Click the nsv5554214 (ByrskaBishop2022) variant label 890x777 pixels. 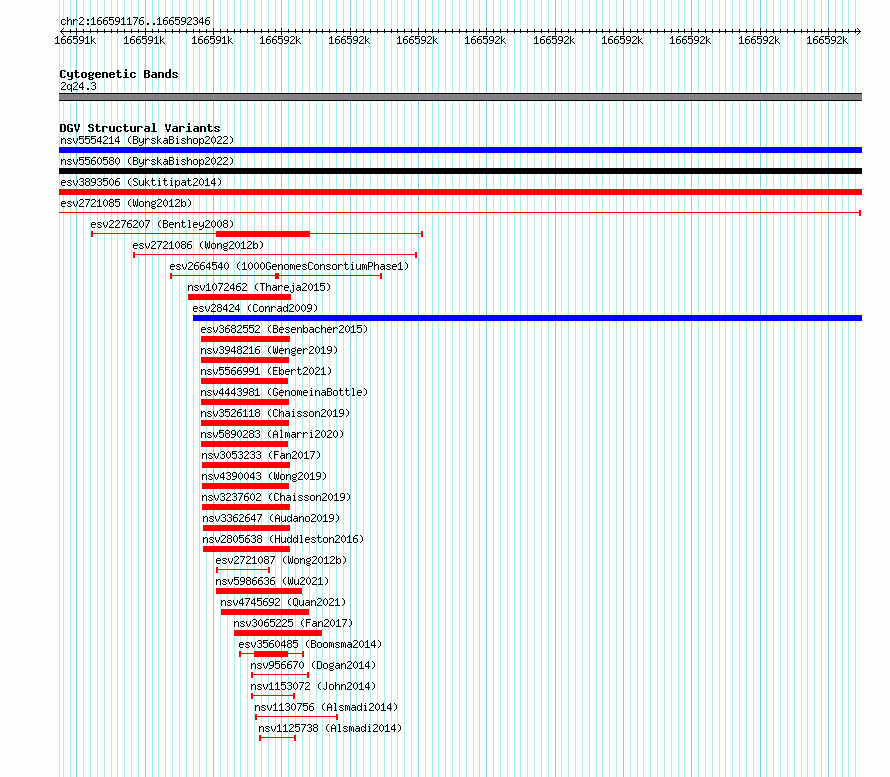point(147,140)
